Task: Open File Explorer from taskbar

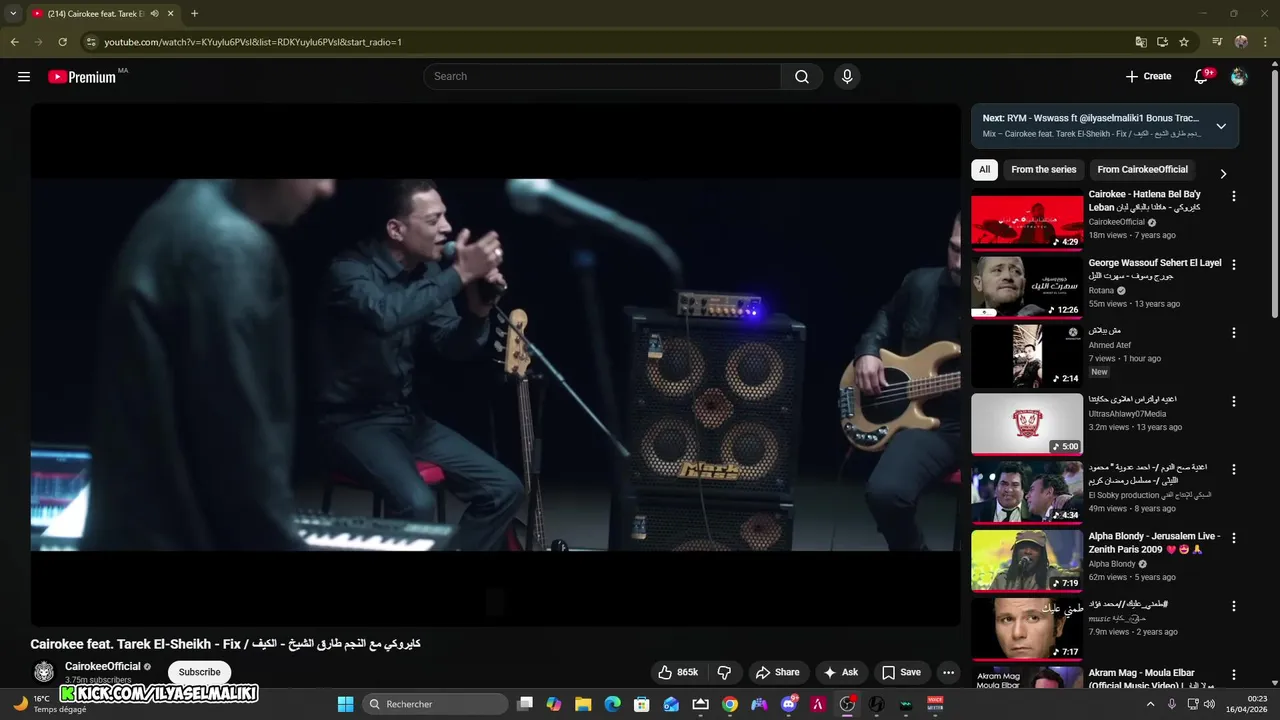Action: [x=583, y=704]
